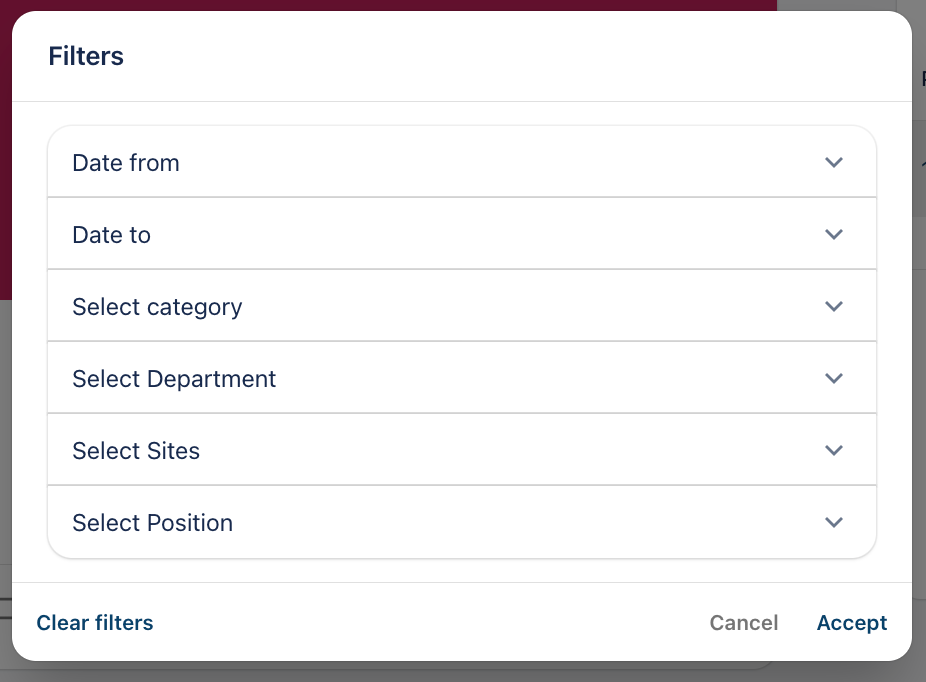The width and height of the screenshot is (926, 682).
Task: Click the chevron arrow in Select Position row
Action: (834, 522)
